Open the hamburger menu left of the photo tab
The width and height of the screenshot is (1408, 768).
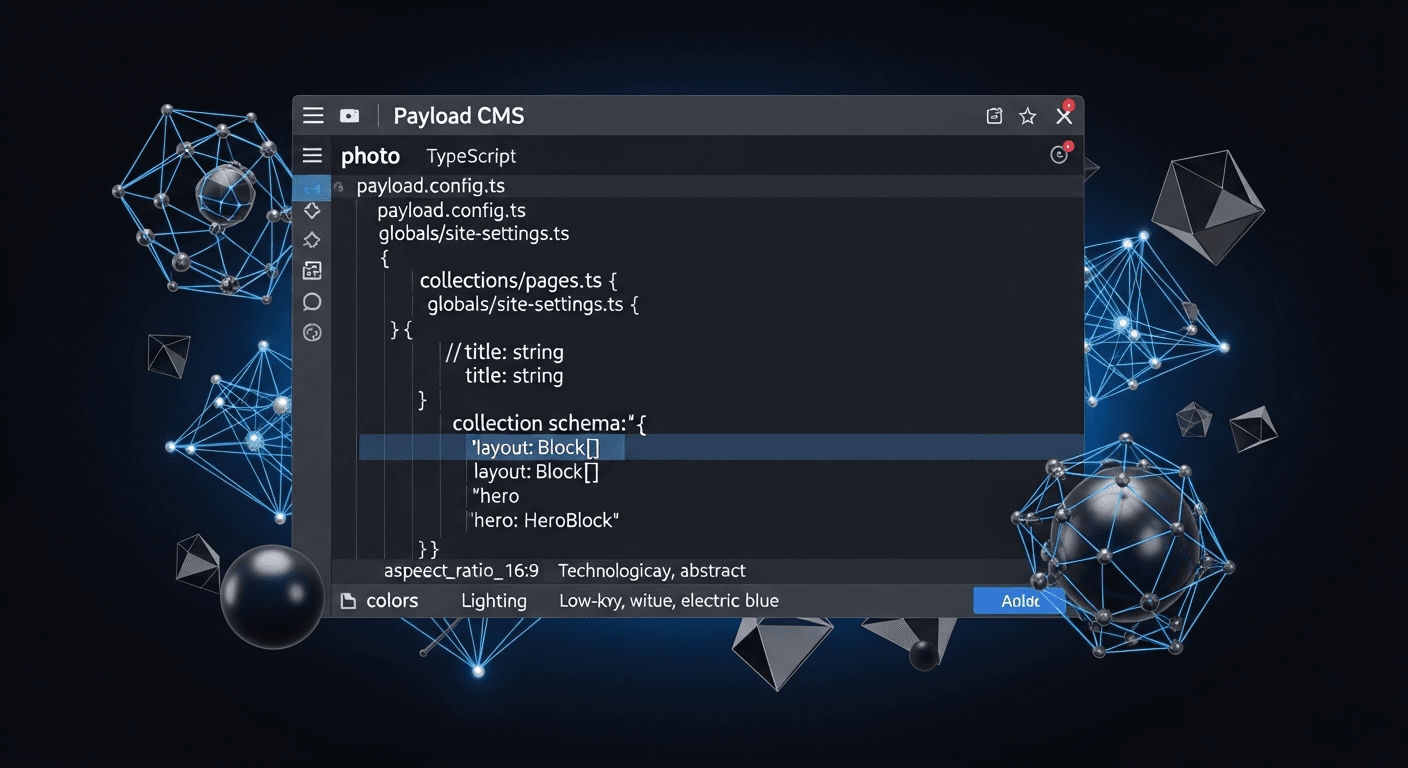click(312, 156)
